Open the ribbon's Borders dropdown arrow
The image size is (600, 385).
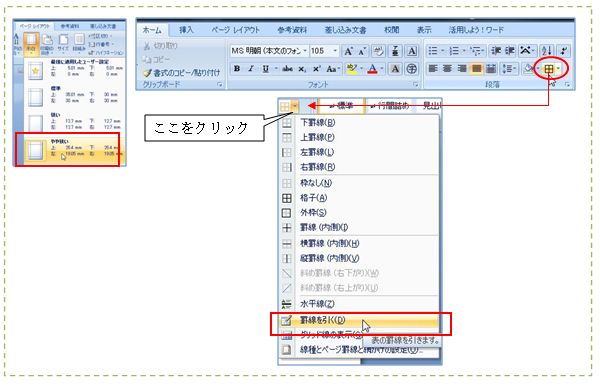click(x=559, y=69)
